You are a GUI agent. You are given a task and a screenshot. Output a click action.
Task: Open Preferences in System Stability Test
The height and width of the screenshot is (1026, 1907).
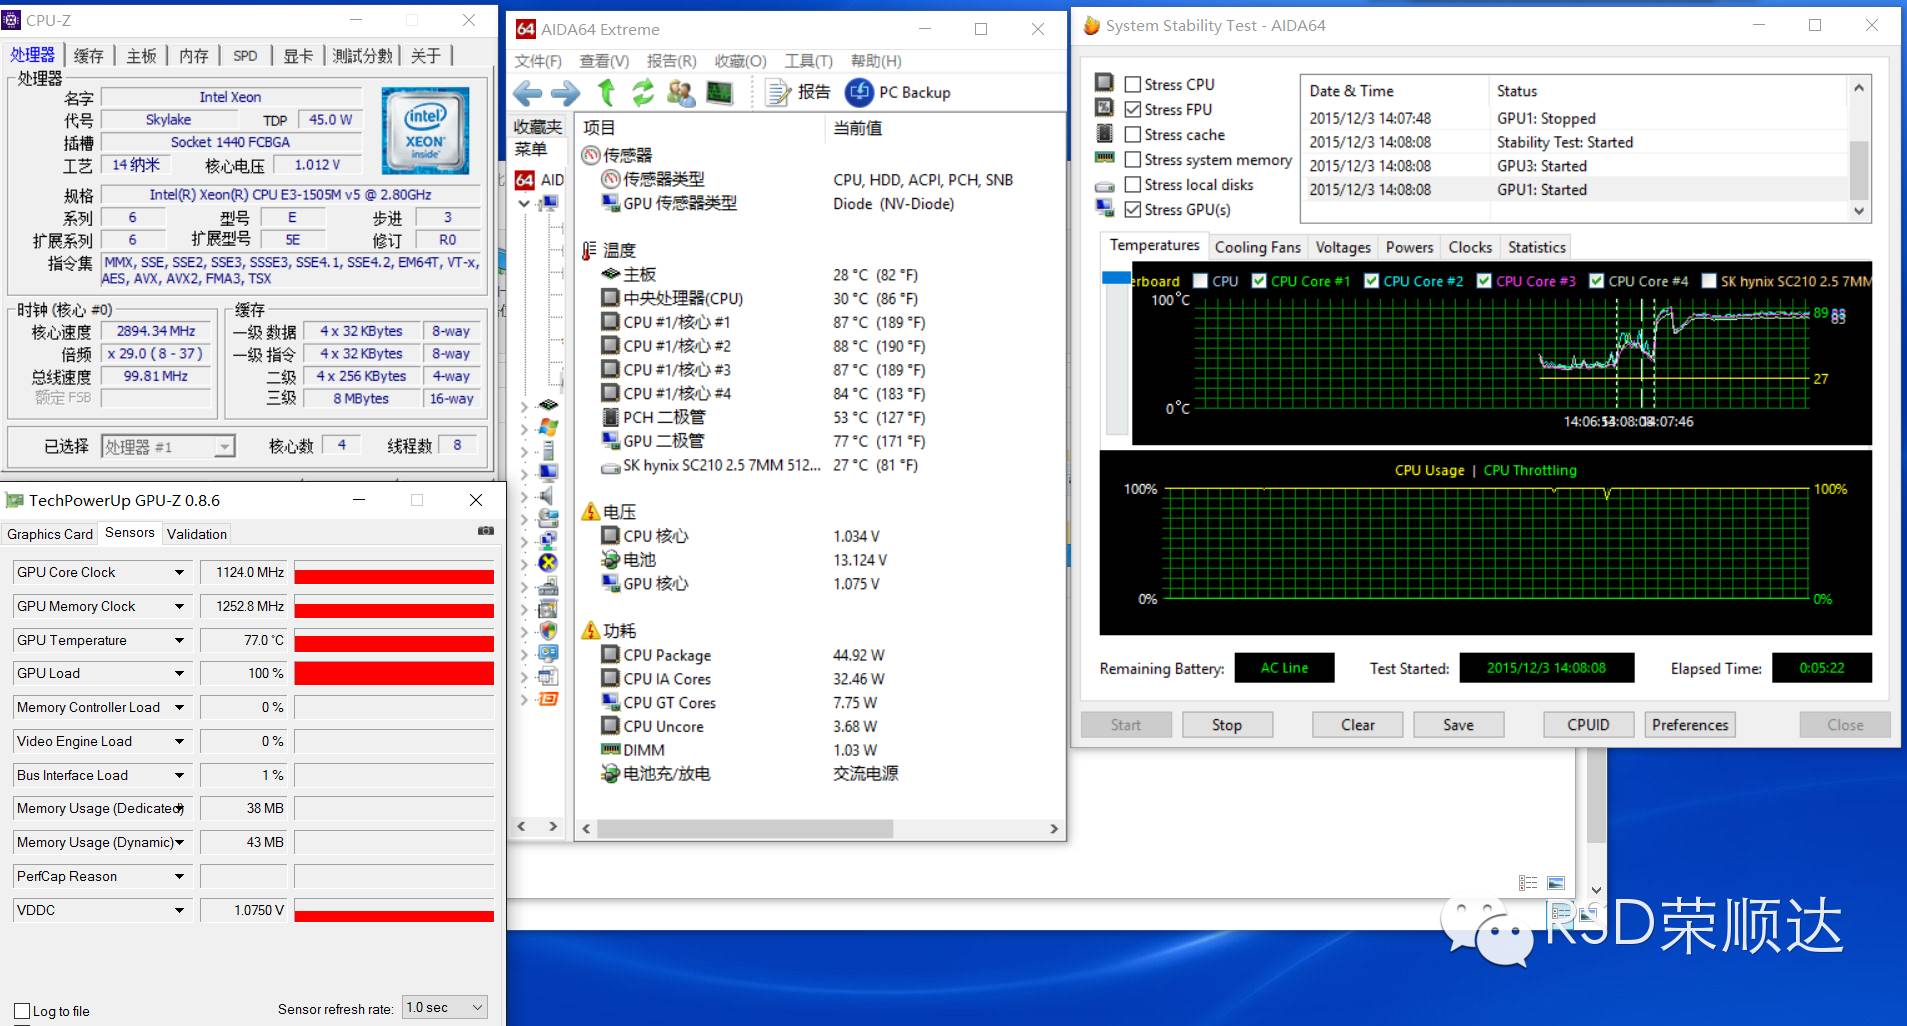click(1690, 725)
